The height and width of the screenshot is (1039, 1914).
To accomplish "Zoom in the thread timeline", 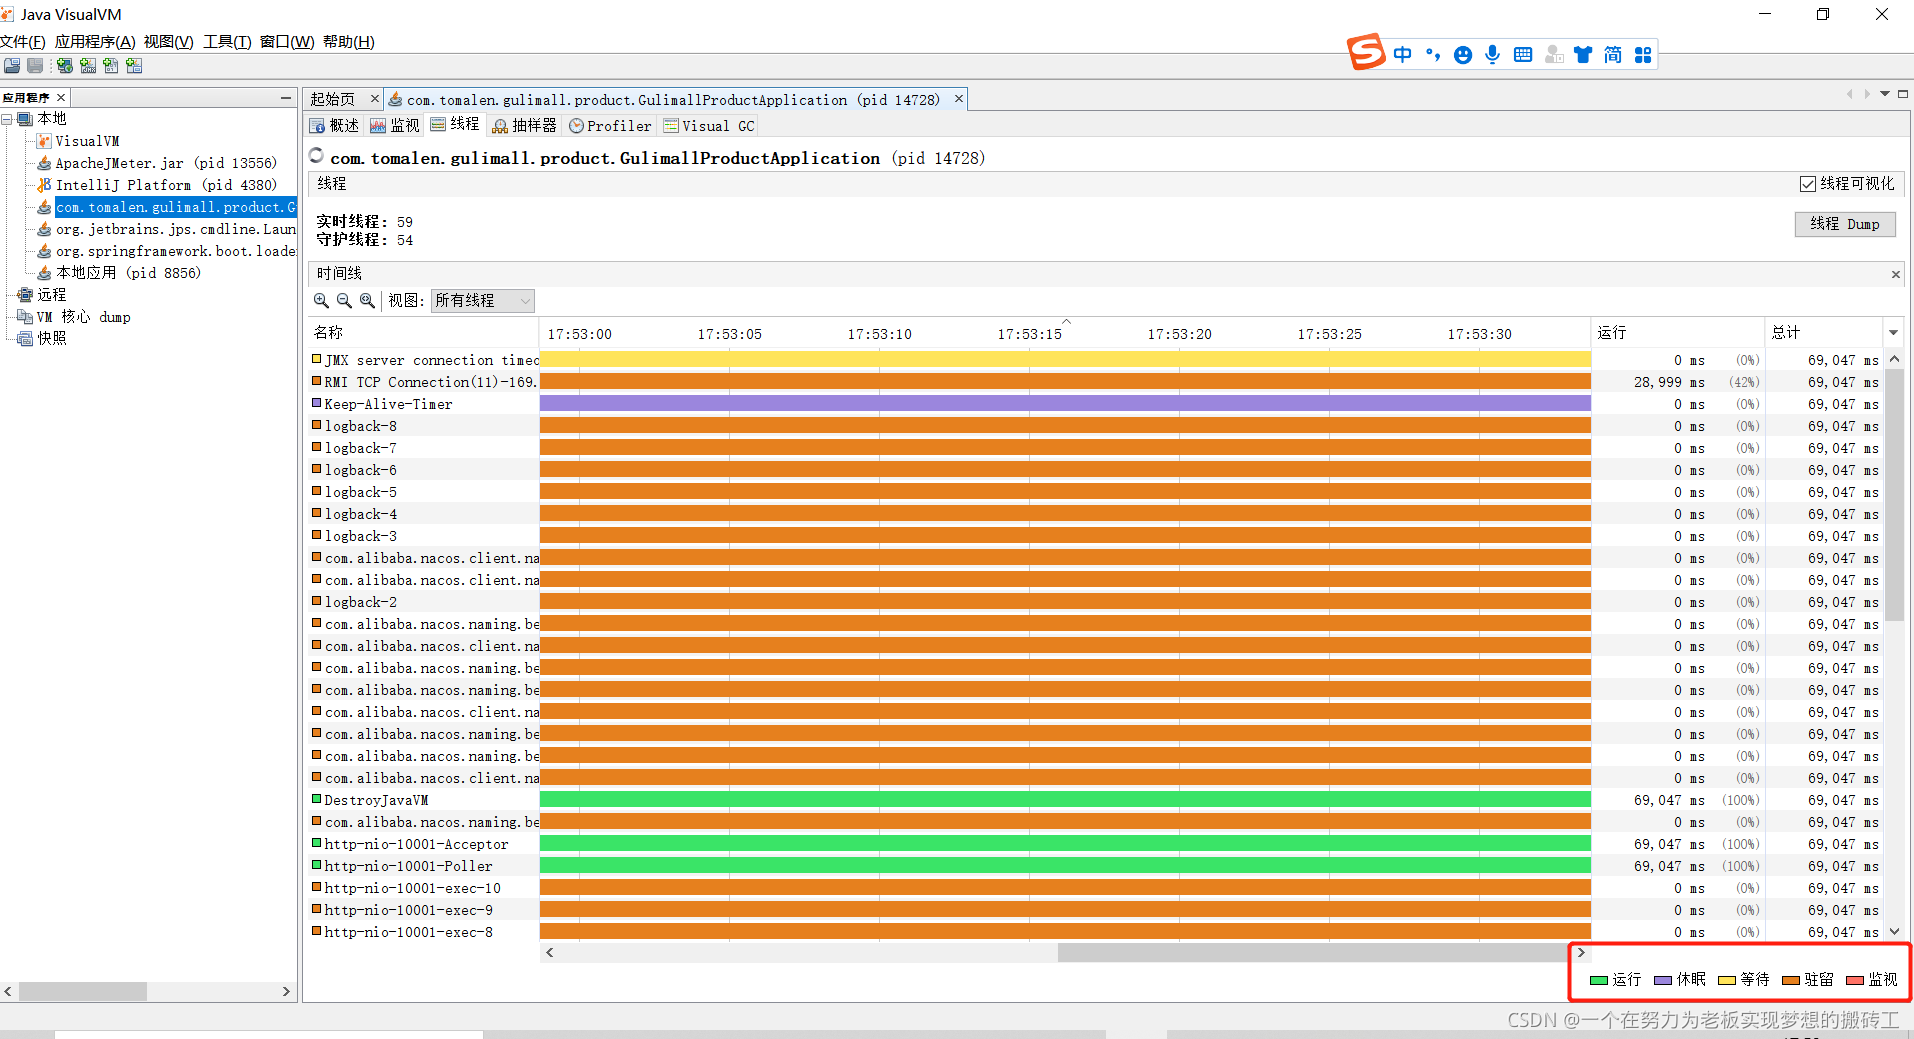I will click(x=321, y=300).
